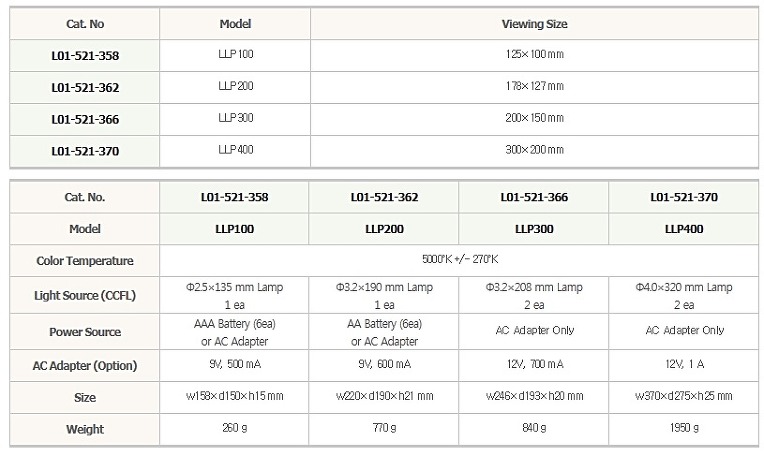Select the 5000°K +/- 270°K value
Image resolution: width=764 pixels, height=456 pixels.
(459, 260)
